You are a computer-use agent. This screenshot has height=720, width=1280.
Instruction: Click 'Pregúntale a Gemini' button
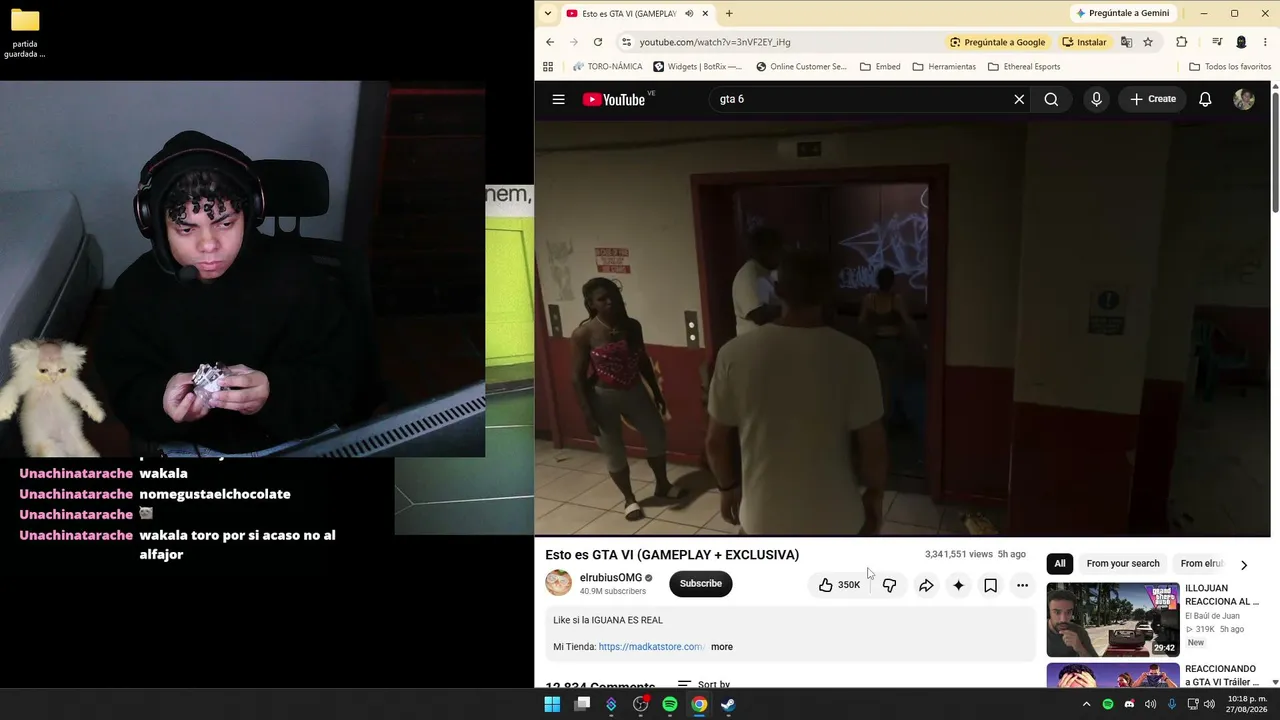coord(1122,13)
